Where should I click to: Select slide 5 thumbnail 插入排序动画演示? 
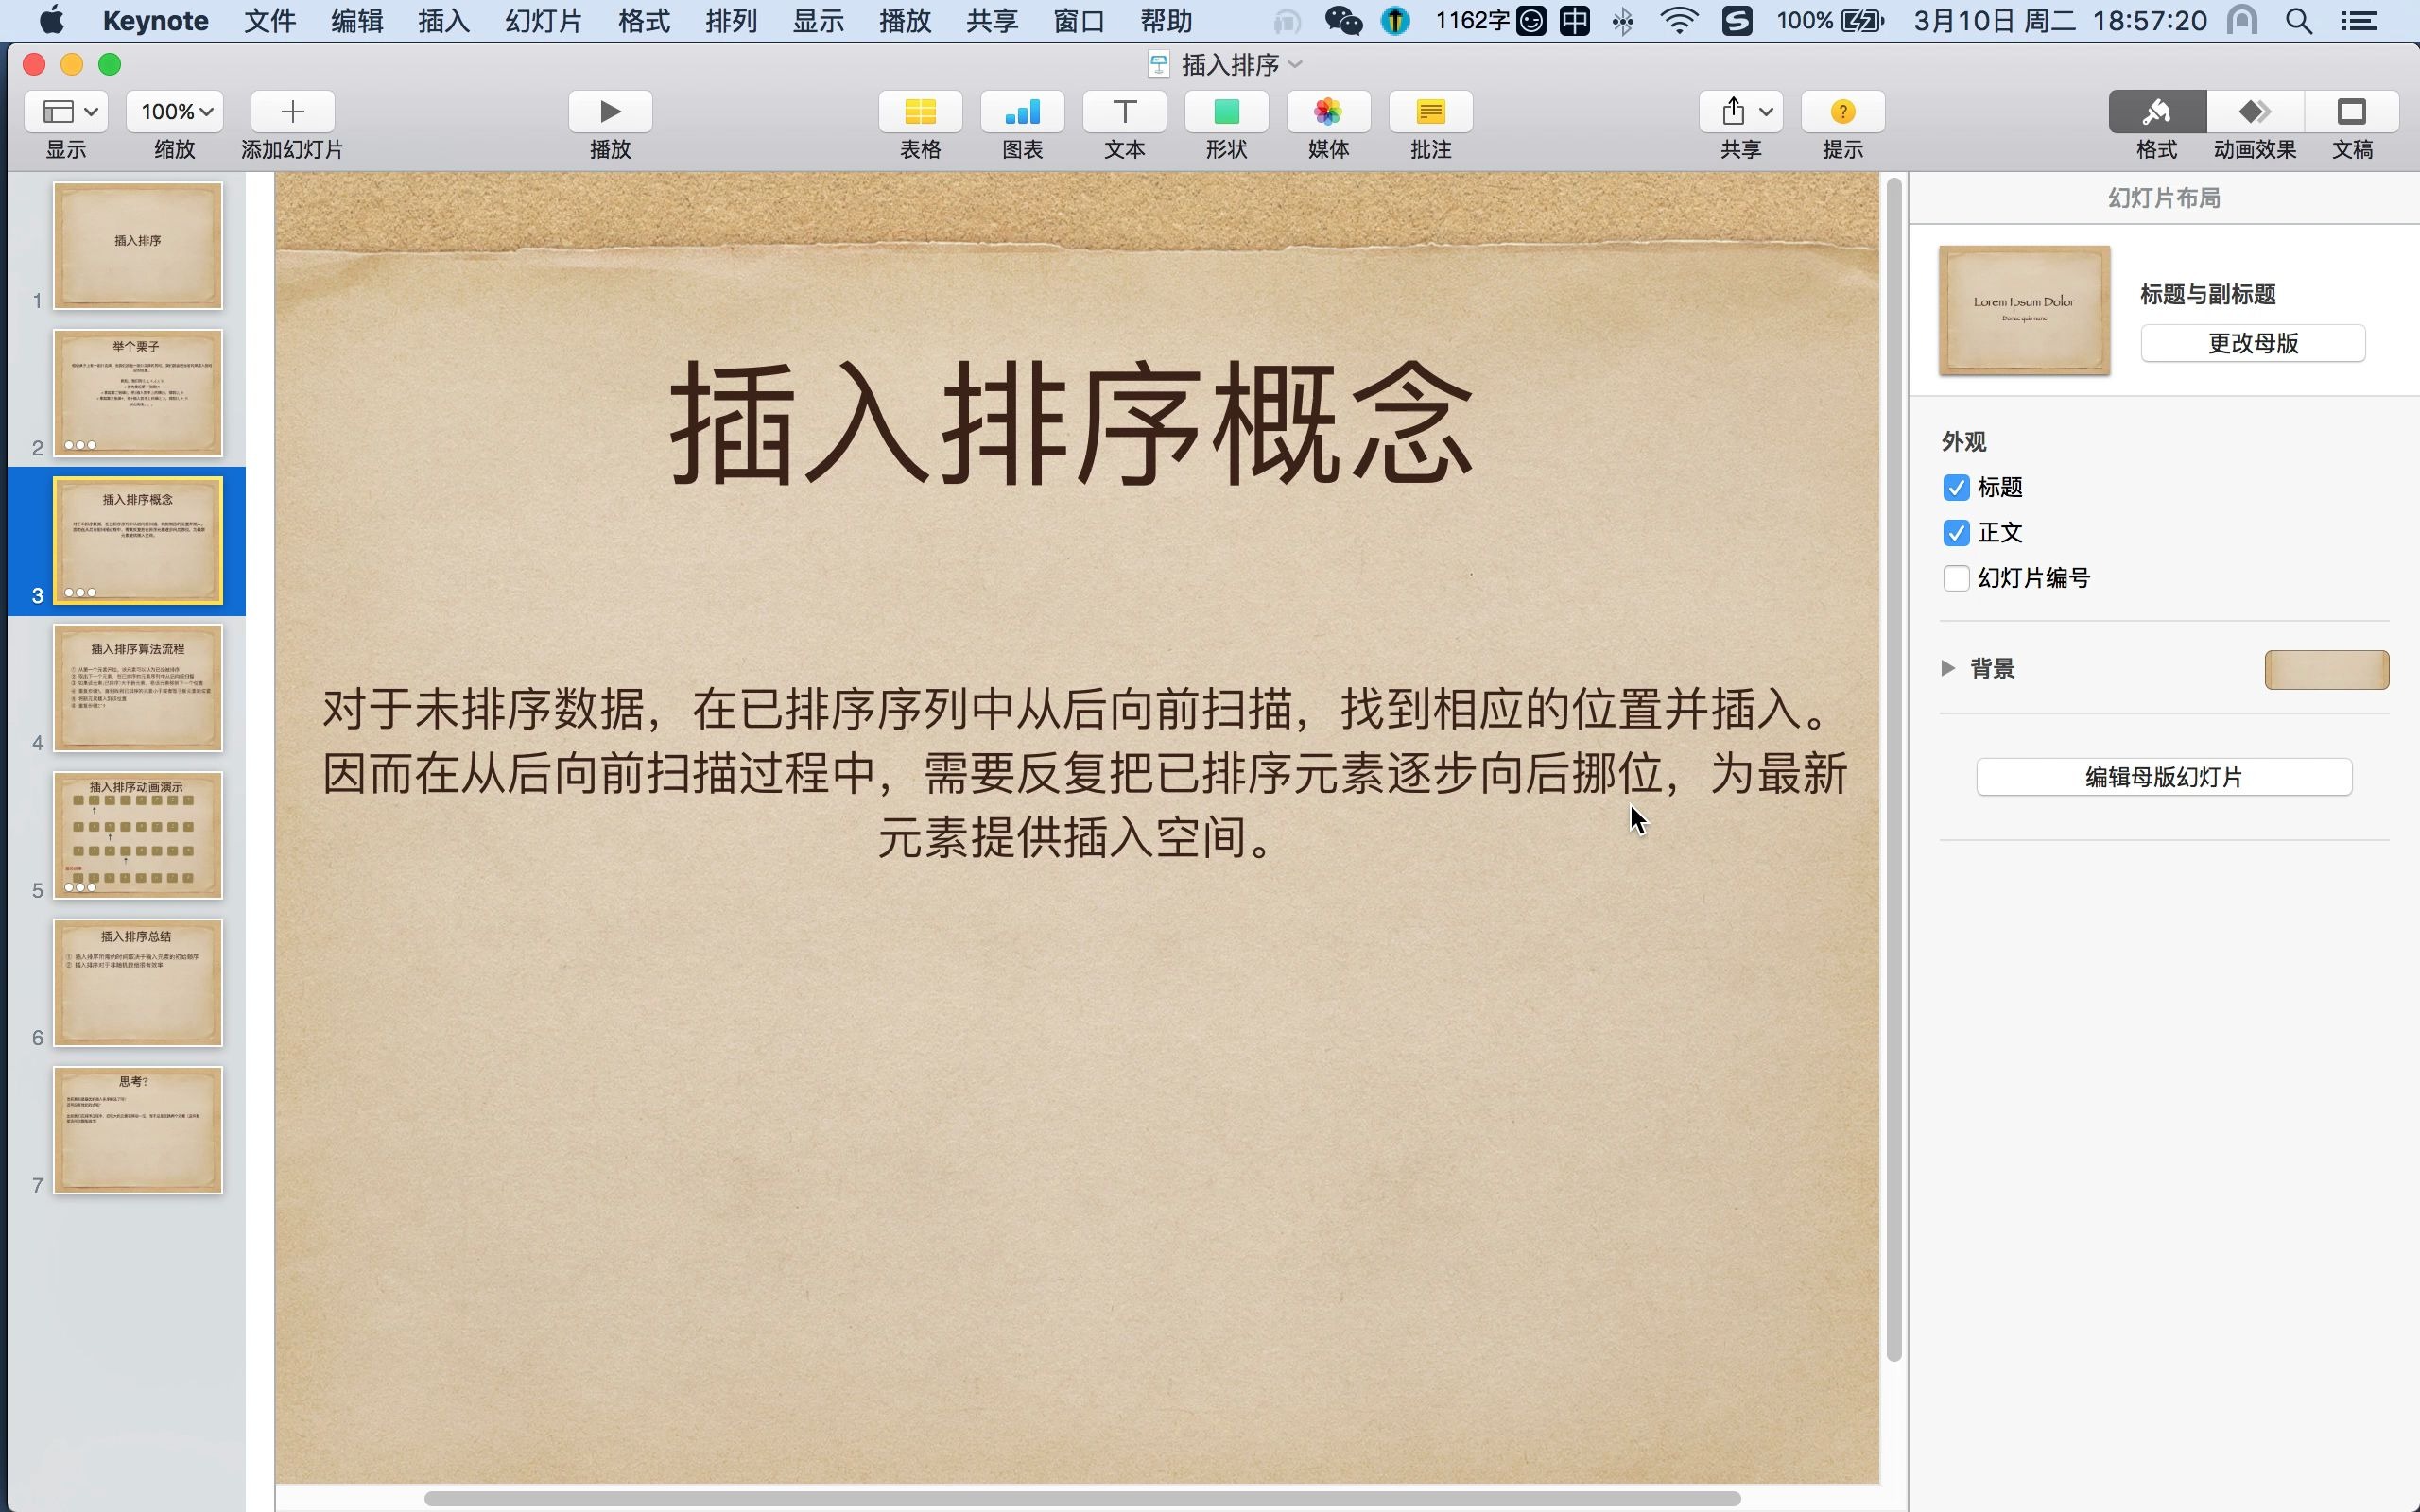click(138, 836)
